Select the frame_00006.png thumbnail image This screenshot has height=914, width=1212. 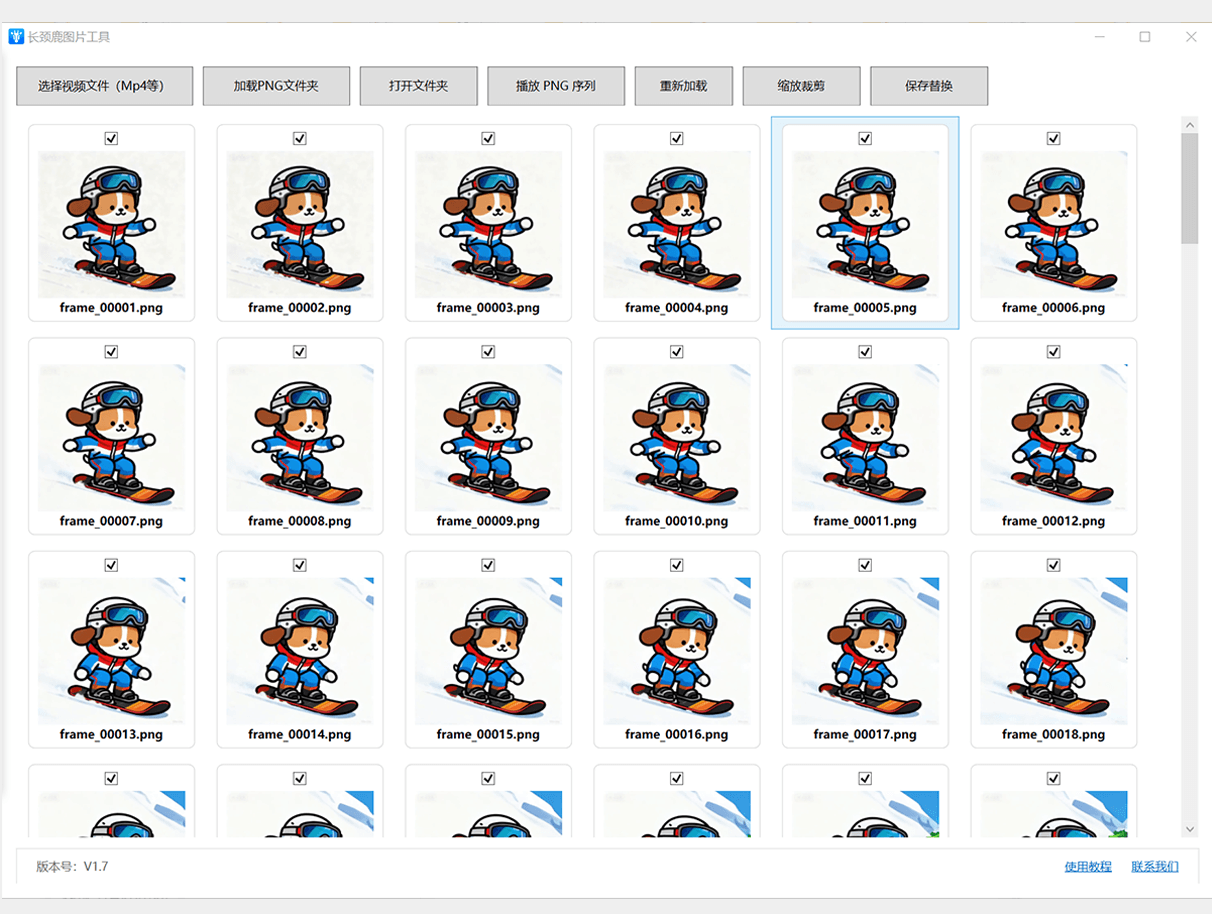click(x=1054, y=224)
